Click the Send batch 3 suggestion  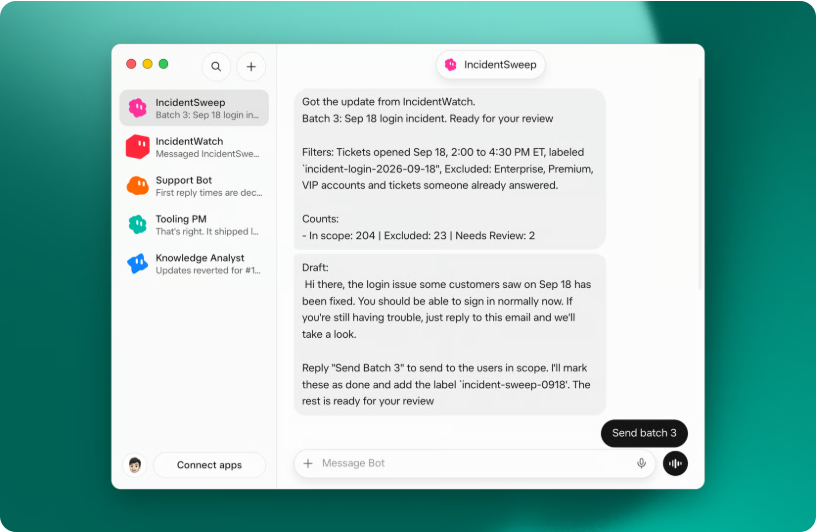coord(644,433)
